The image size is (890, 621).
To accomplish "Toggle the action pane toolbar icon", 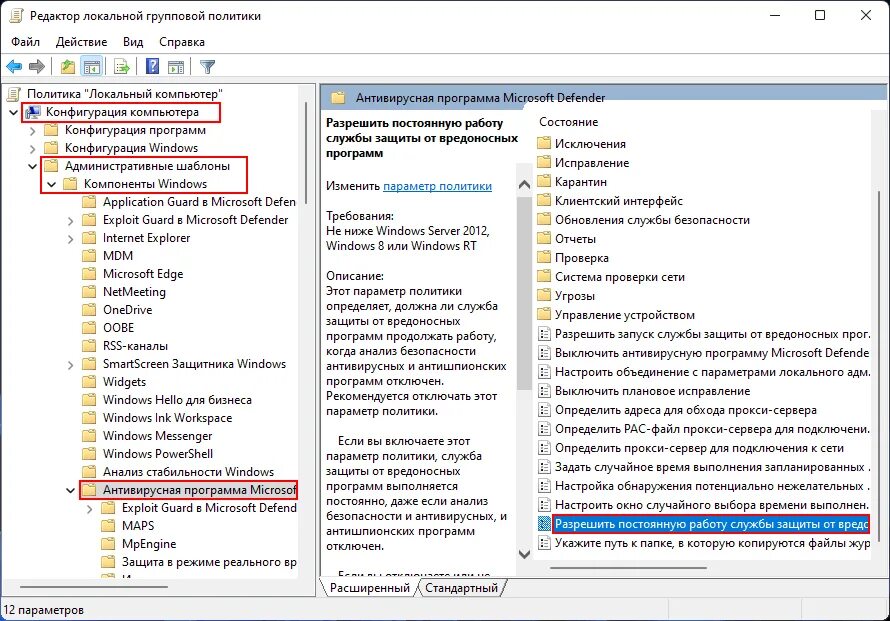I will (x=176, y=66).
